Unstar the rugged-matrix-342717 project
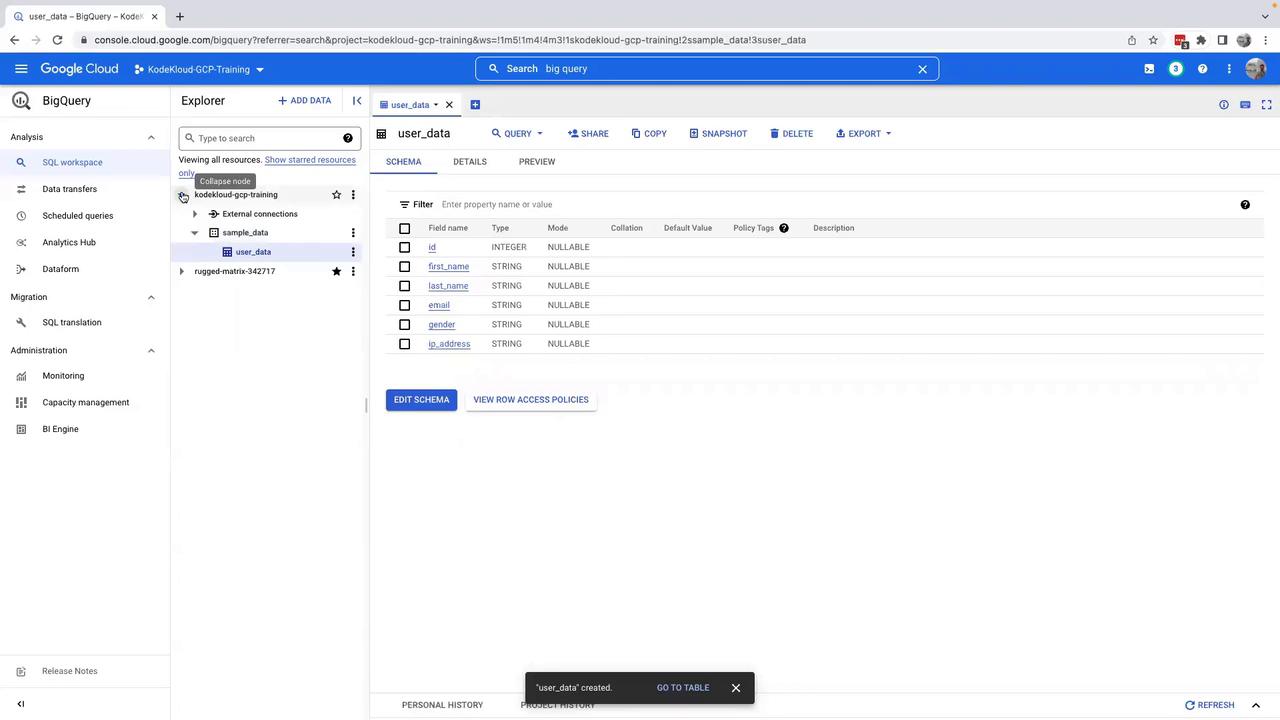 [336, 271]
